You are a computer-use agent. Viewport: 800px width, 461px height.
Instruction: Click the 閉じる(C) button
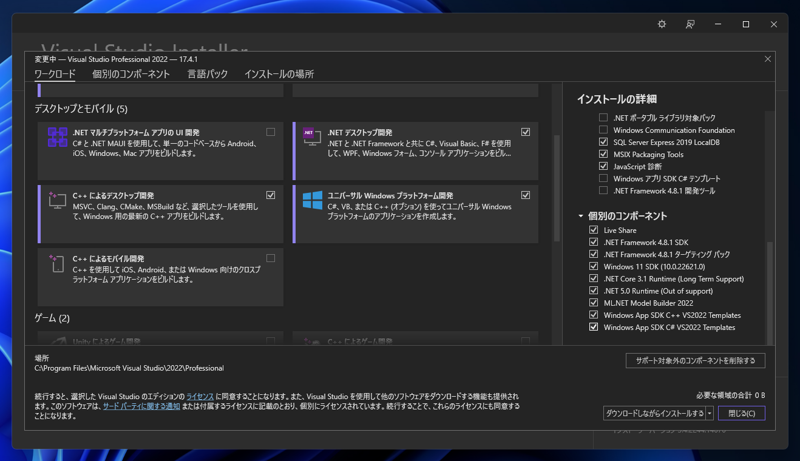pos(741,413)
